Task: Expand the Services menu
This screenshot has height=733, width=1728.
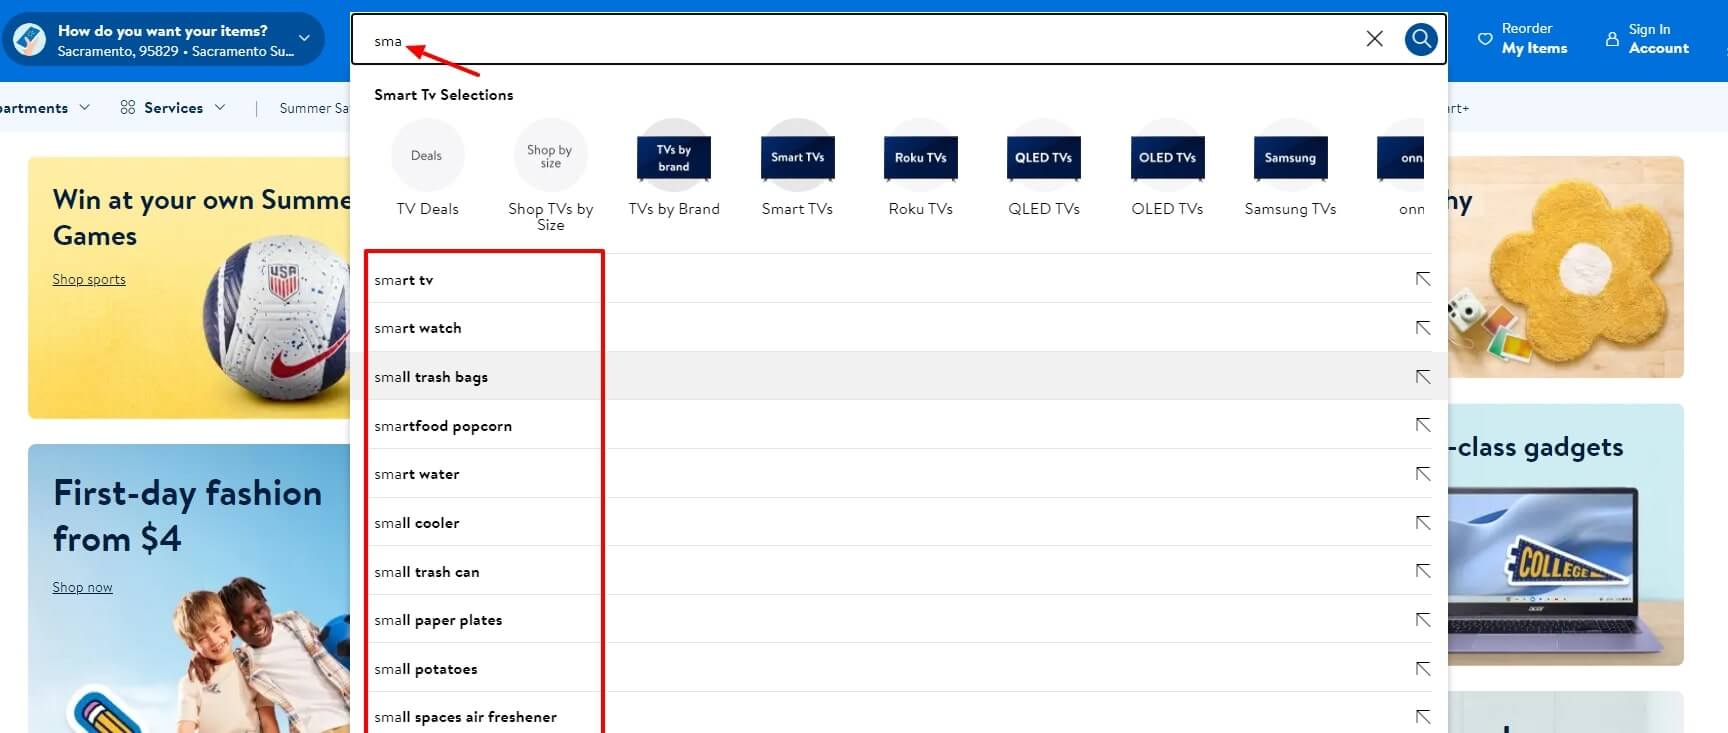Action: pyautogui.click(x=173, y=108)
